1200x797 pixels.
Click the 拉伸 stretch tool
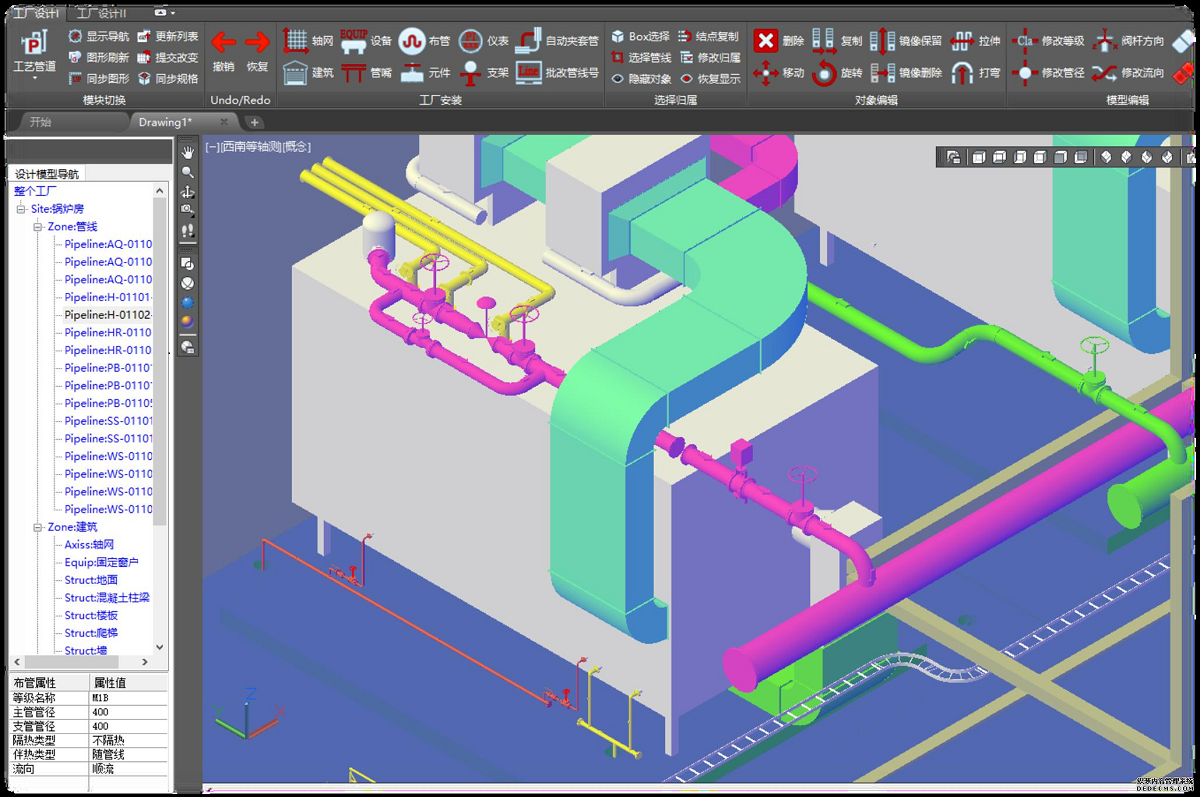(975, 41)
